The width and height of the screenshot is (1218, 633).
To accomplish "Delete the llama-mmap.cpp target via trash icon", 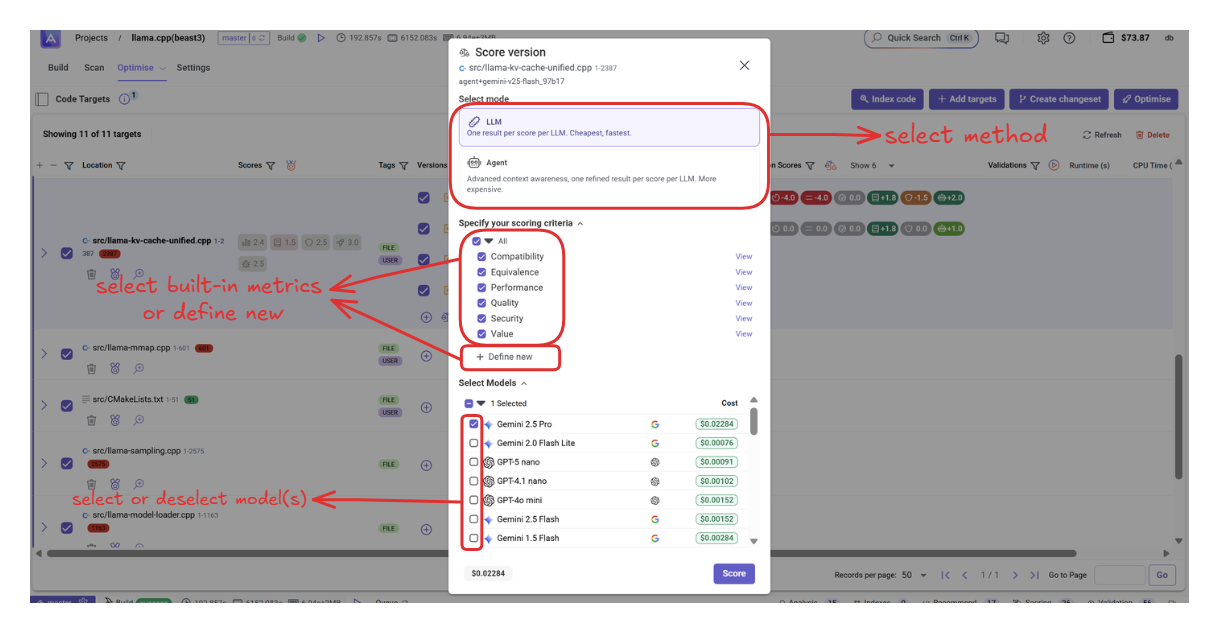I will click(91, 368).
